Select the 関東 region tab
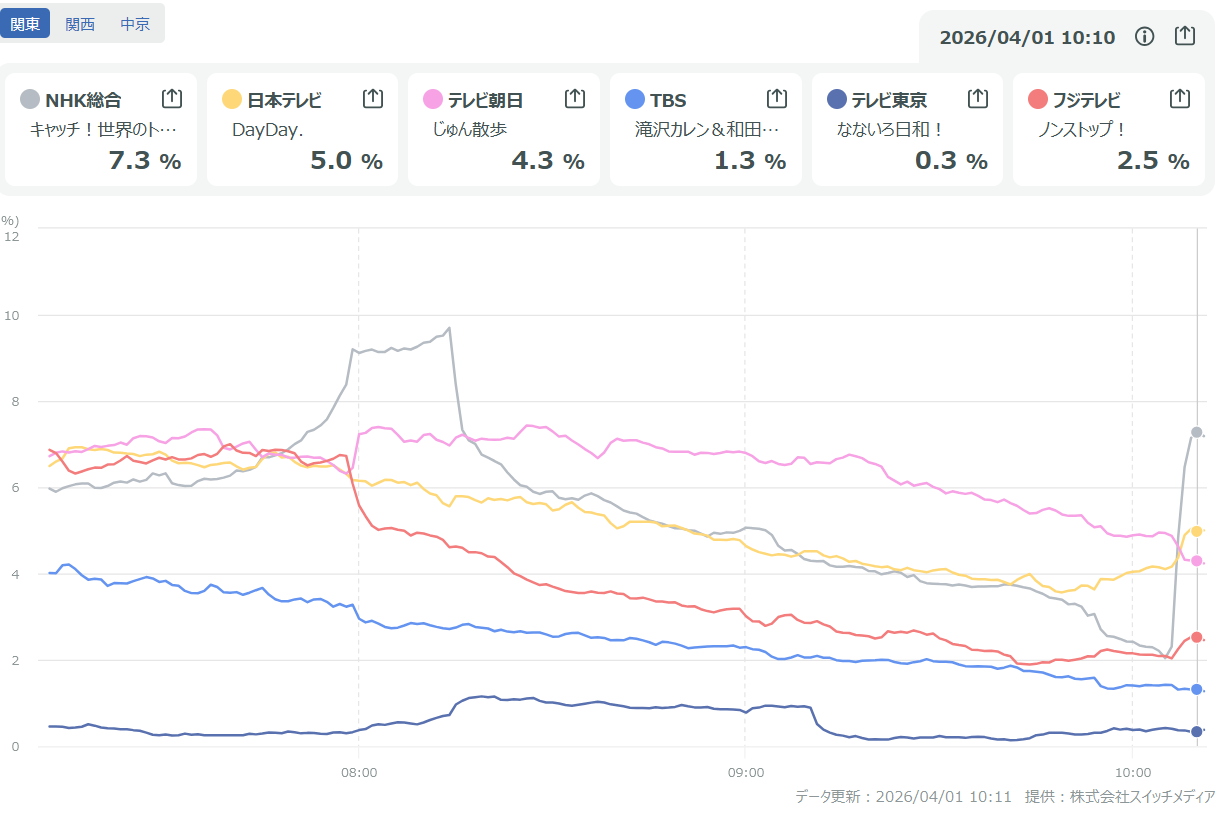Viewport: 1218px width, 817px height. [x=25, y=24]
